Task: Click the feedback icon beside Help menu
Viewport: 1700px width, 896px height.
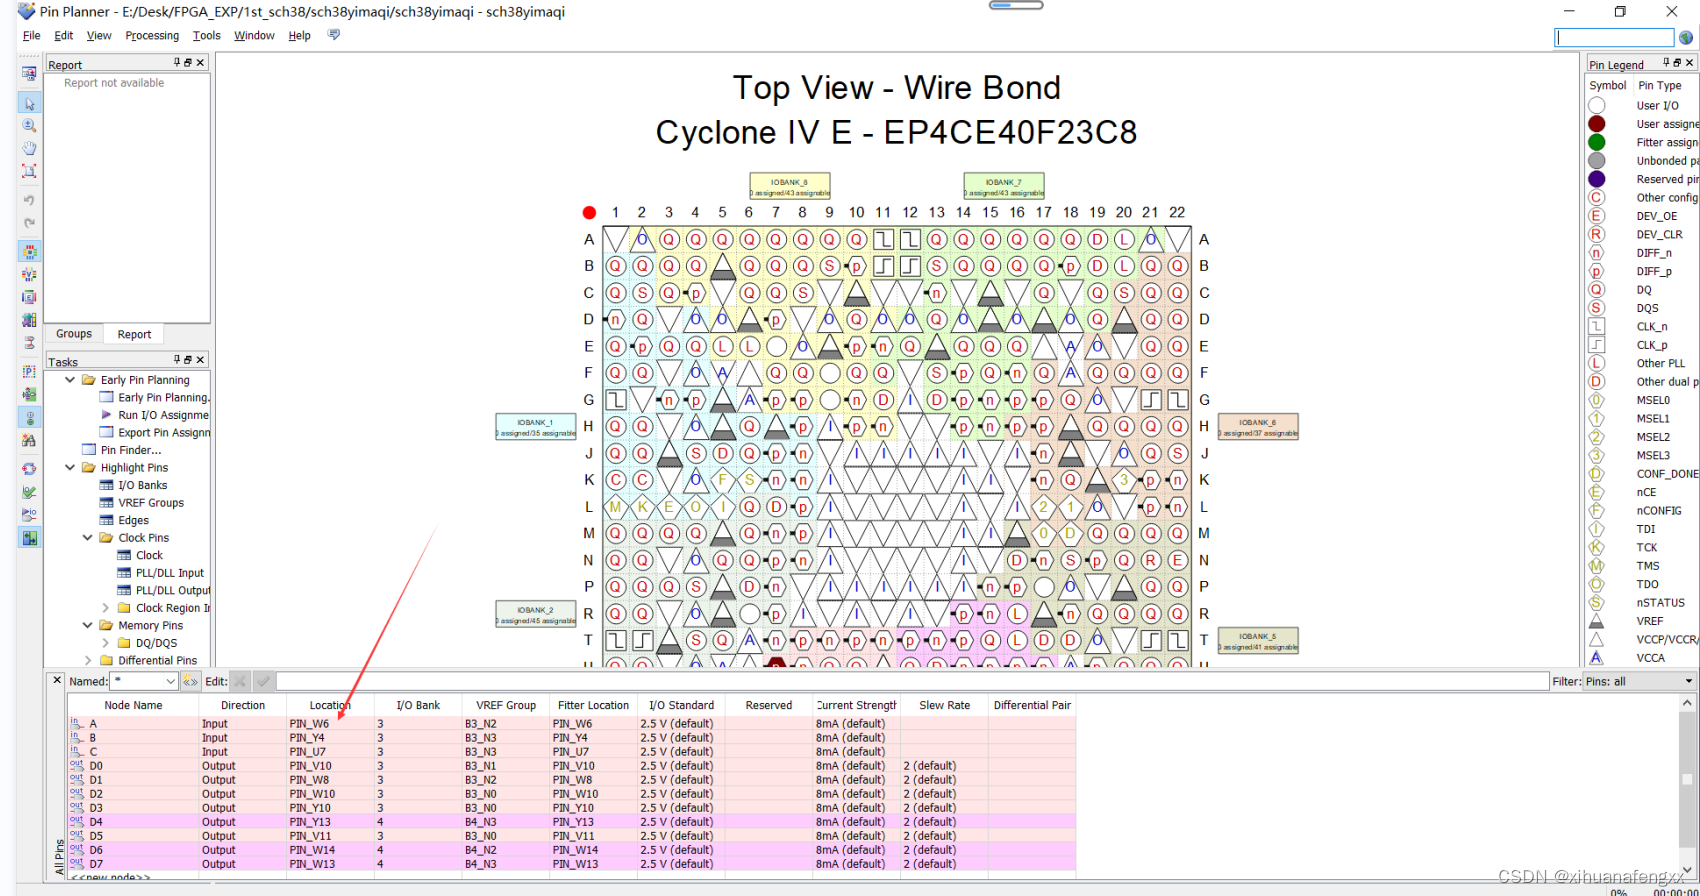Action: (334, 35)
